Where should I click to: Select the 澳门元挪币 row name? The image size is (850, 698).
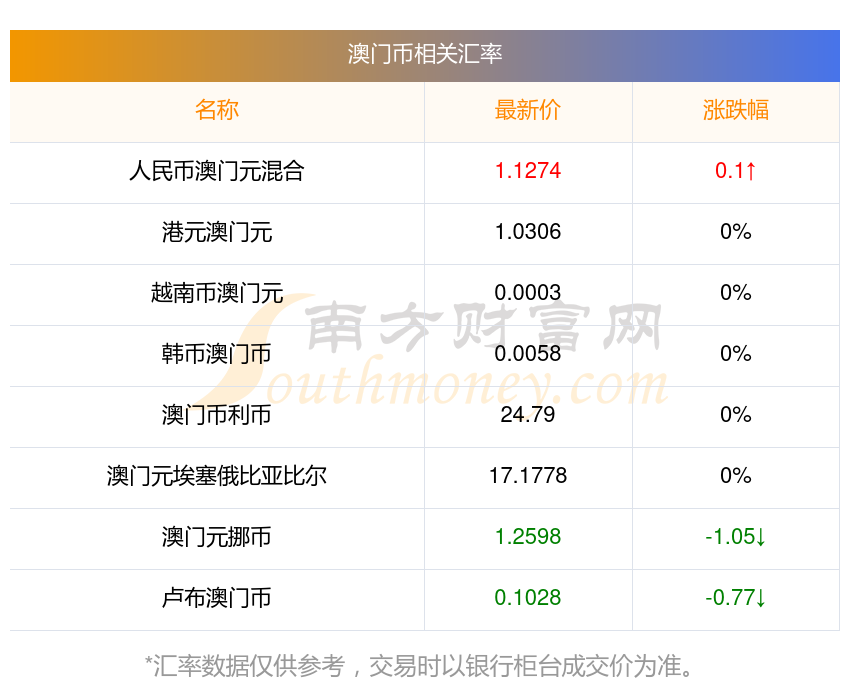(x=217, y=537)
